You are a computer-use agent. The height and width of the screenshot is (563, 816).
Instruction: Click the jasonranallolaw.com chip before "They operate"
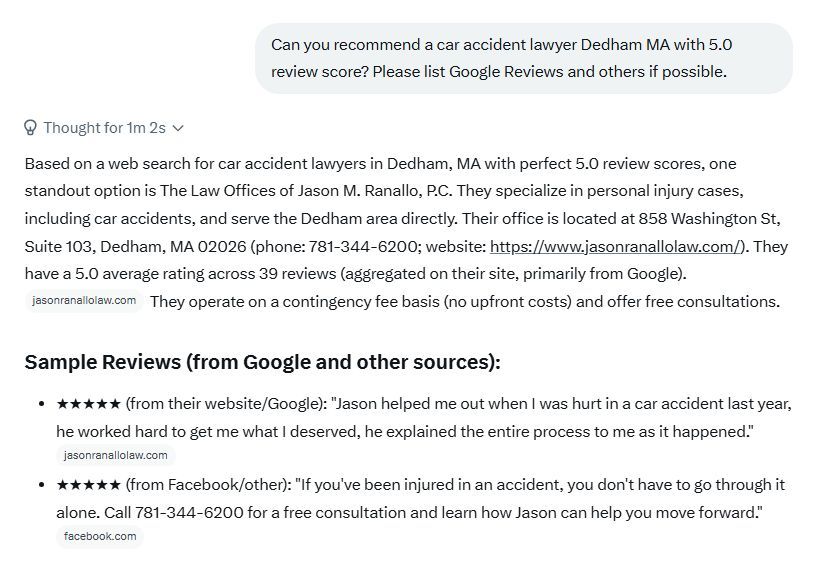(84, 301)
